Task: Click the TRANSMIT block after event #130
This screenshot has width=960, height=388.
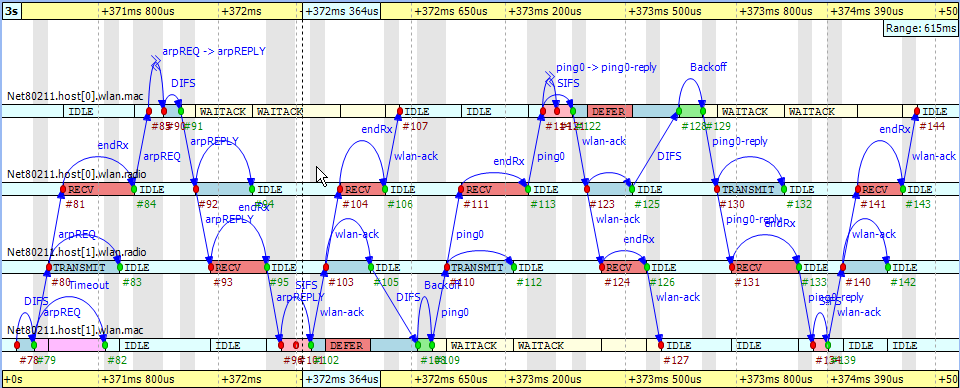Action: click(x=751, y=189)
